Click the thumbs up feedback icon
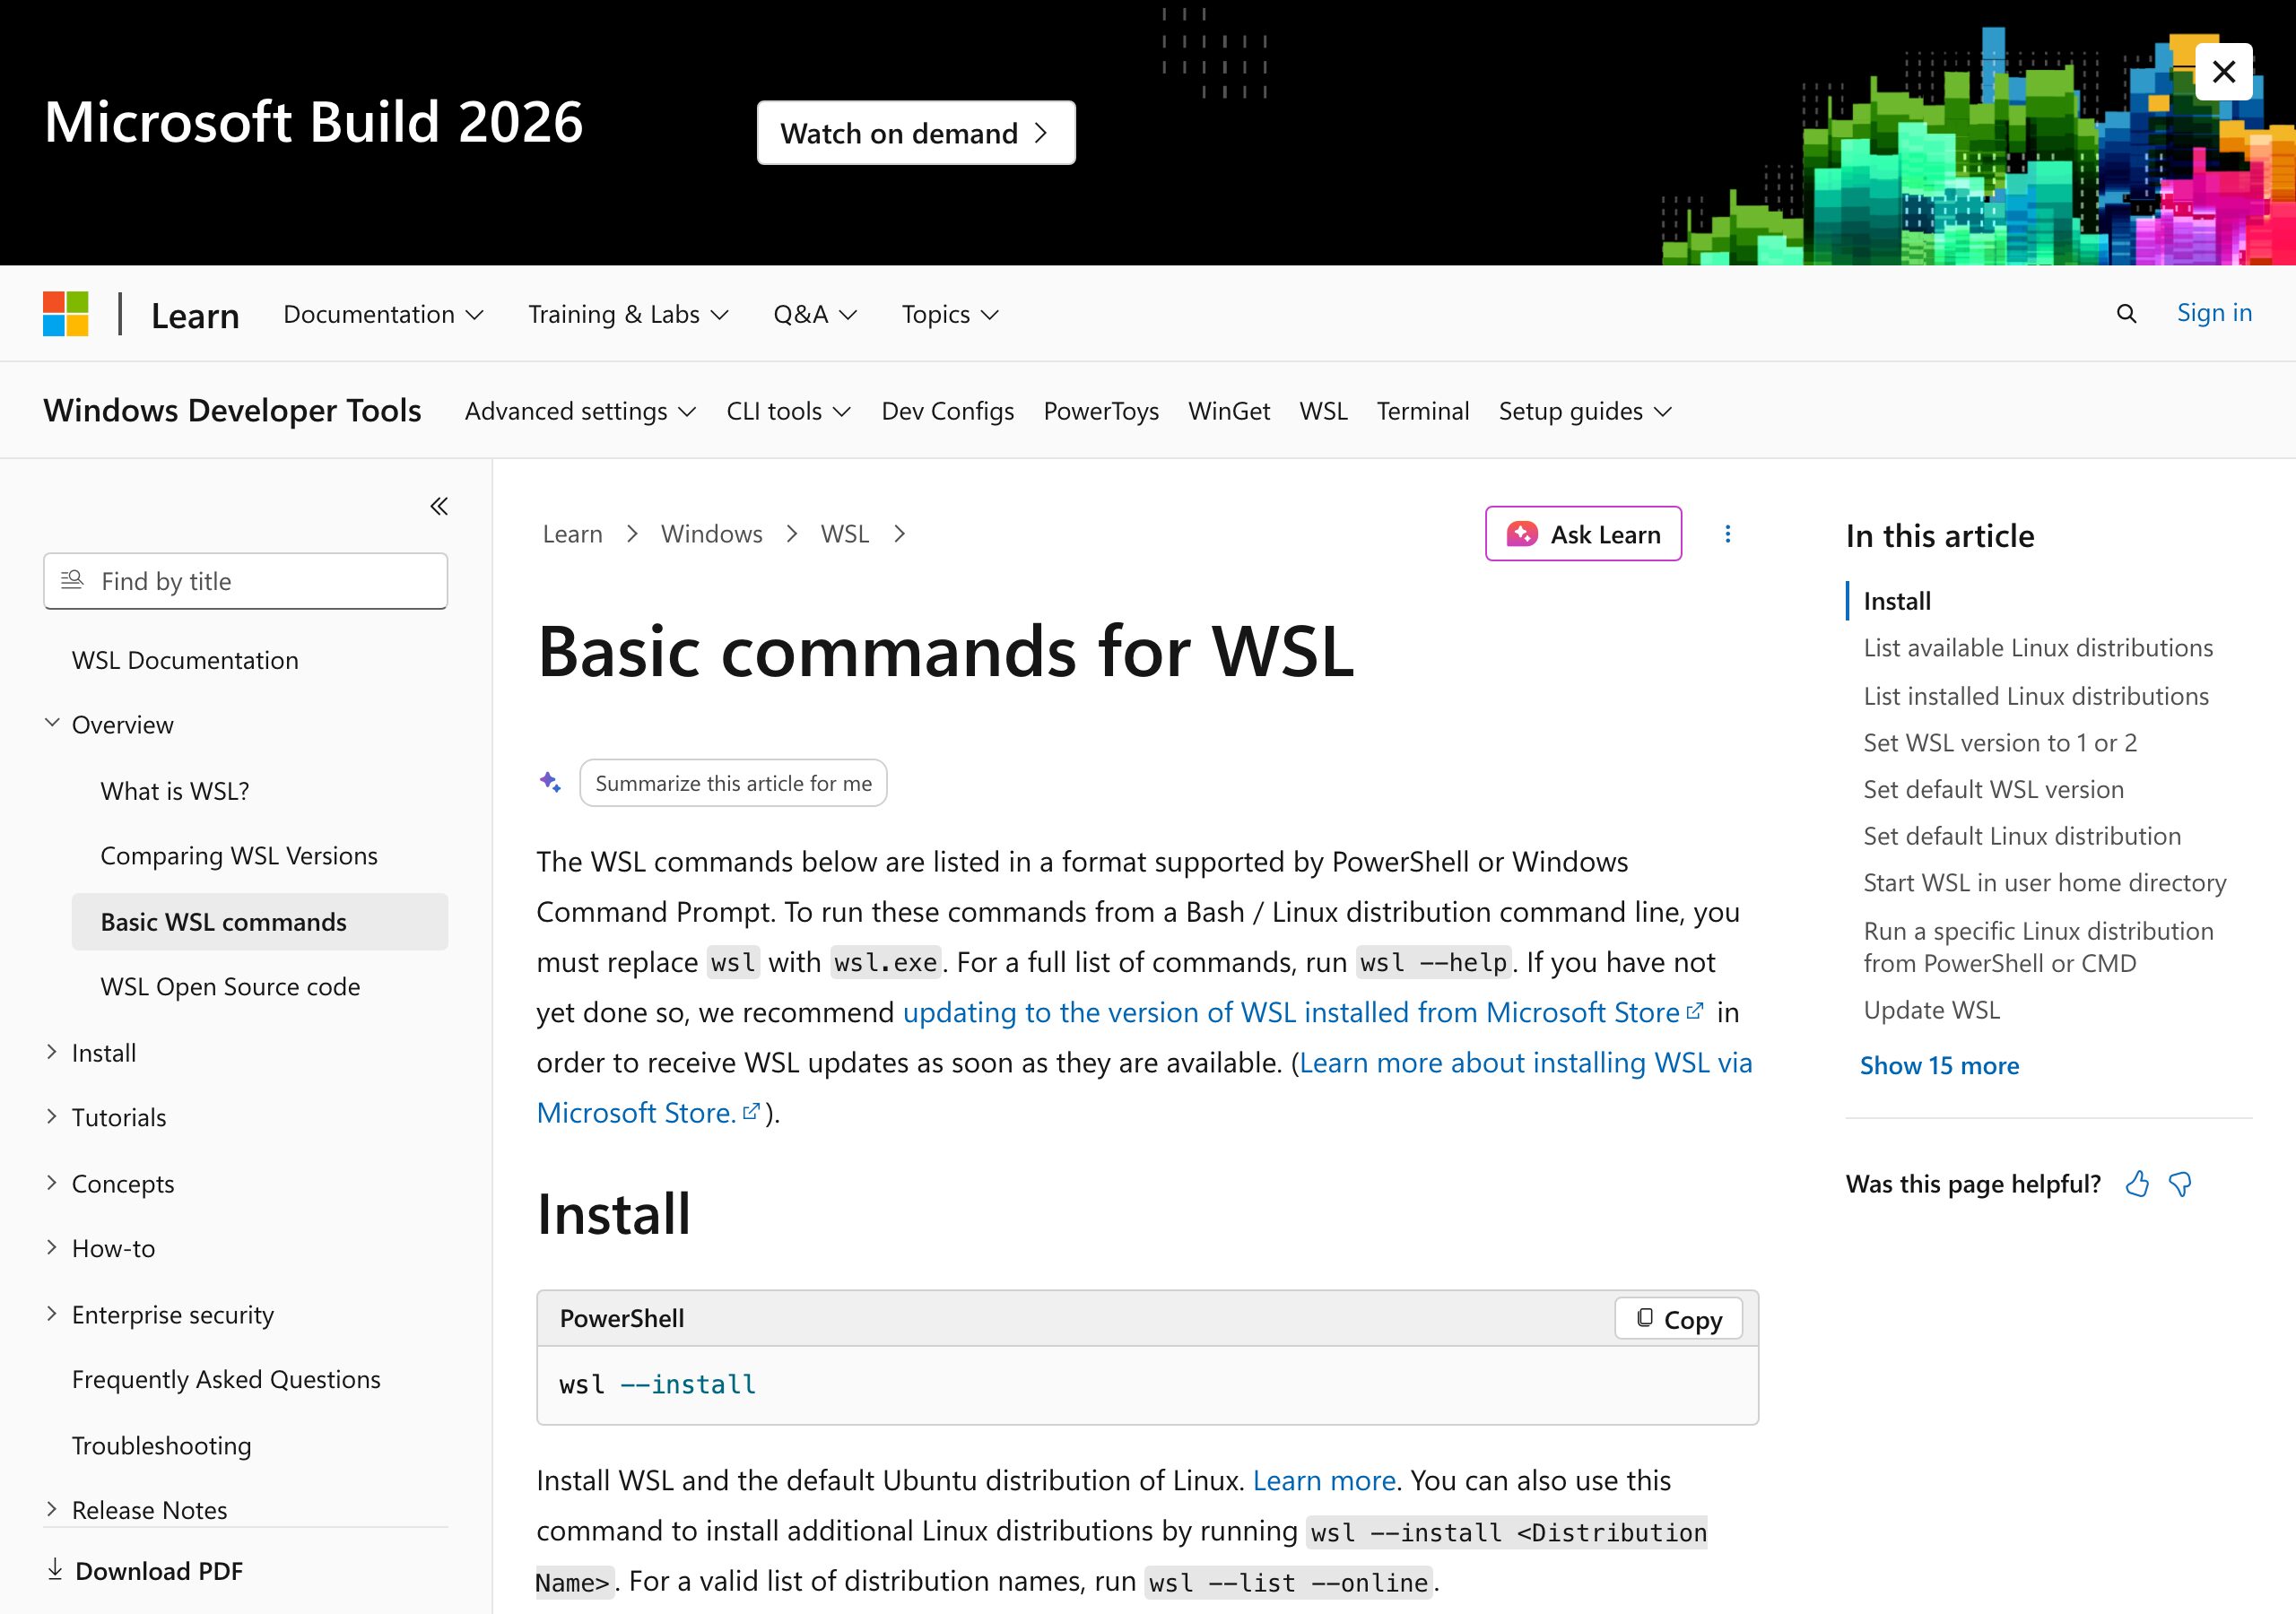The image size is (2296, 1614). [x=2137, y=1184]
